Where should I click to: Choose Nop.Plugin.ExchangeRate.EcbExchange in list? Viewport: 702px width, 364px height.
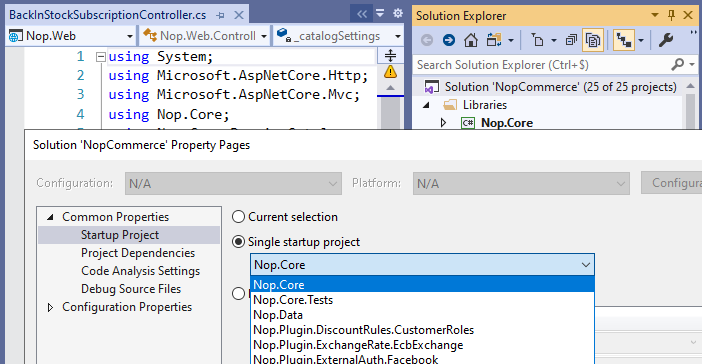[423, 345]
